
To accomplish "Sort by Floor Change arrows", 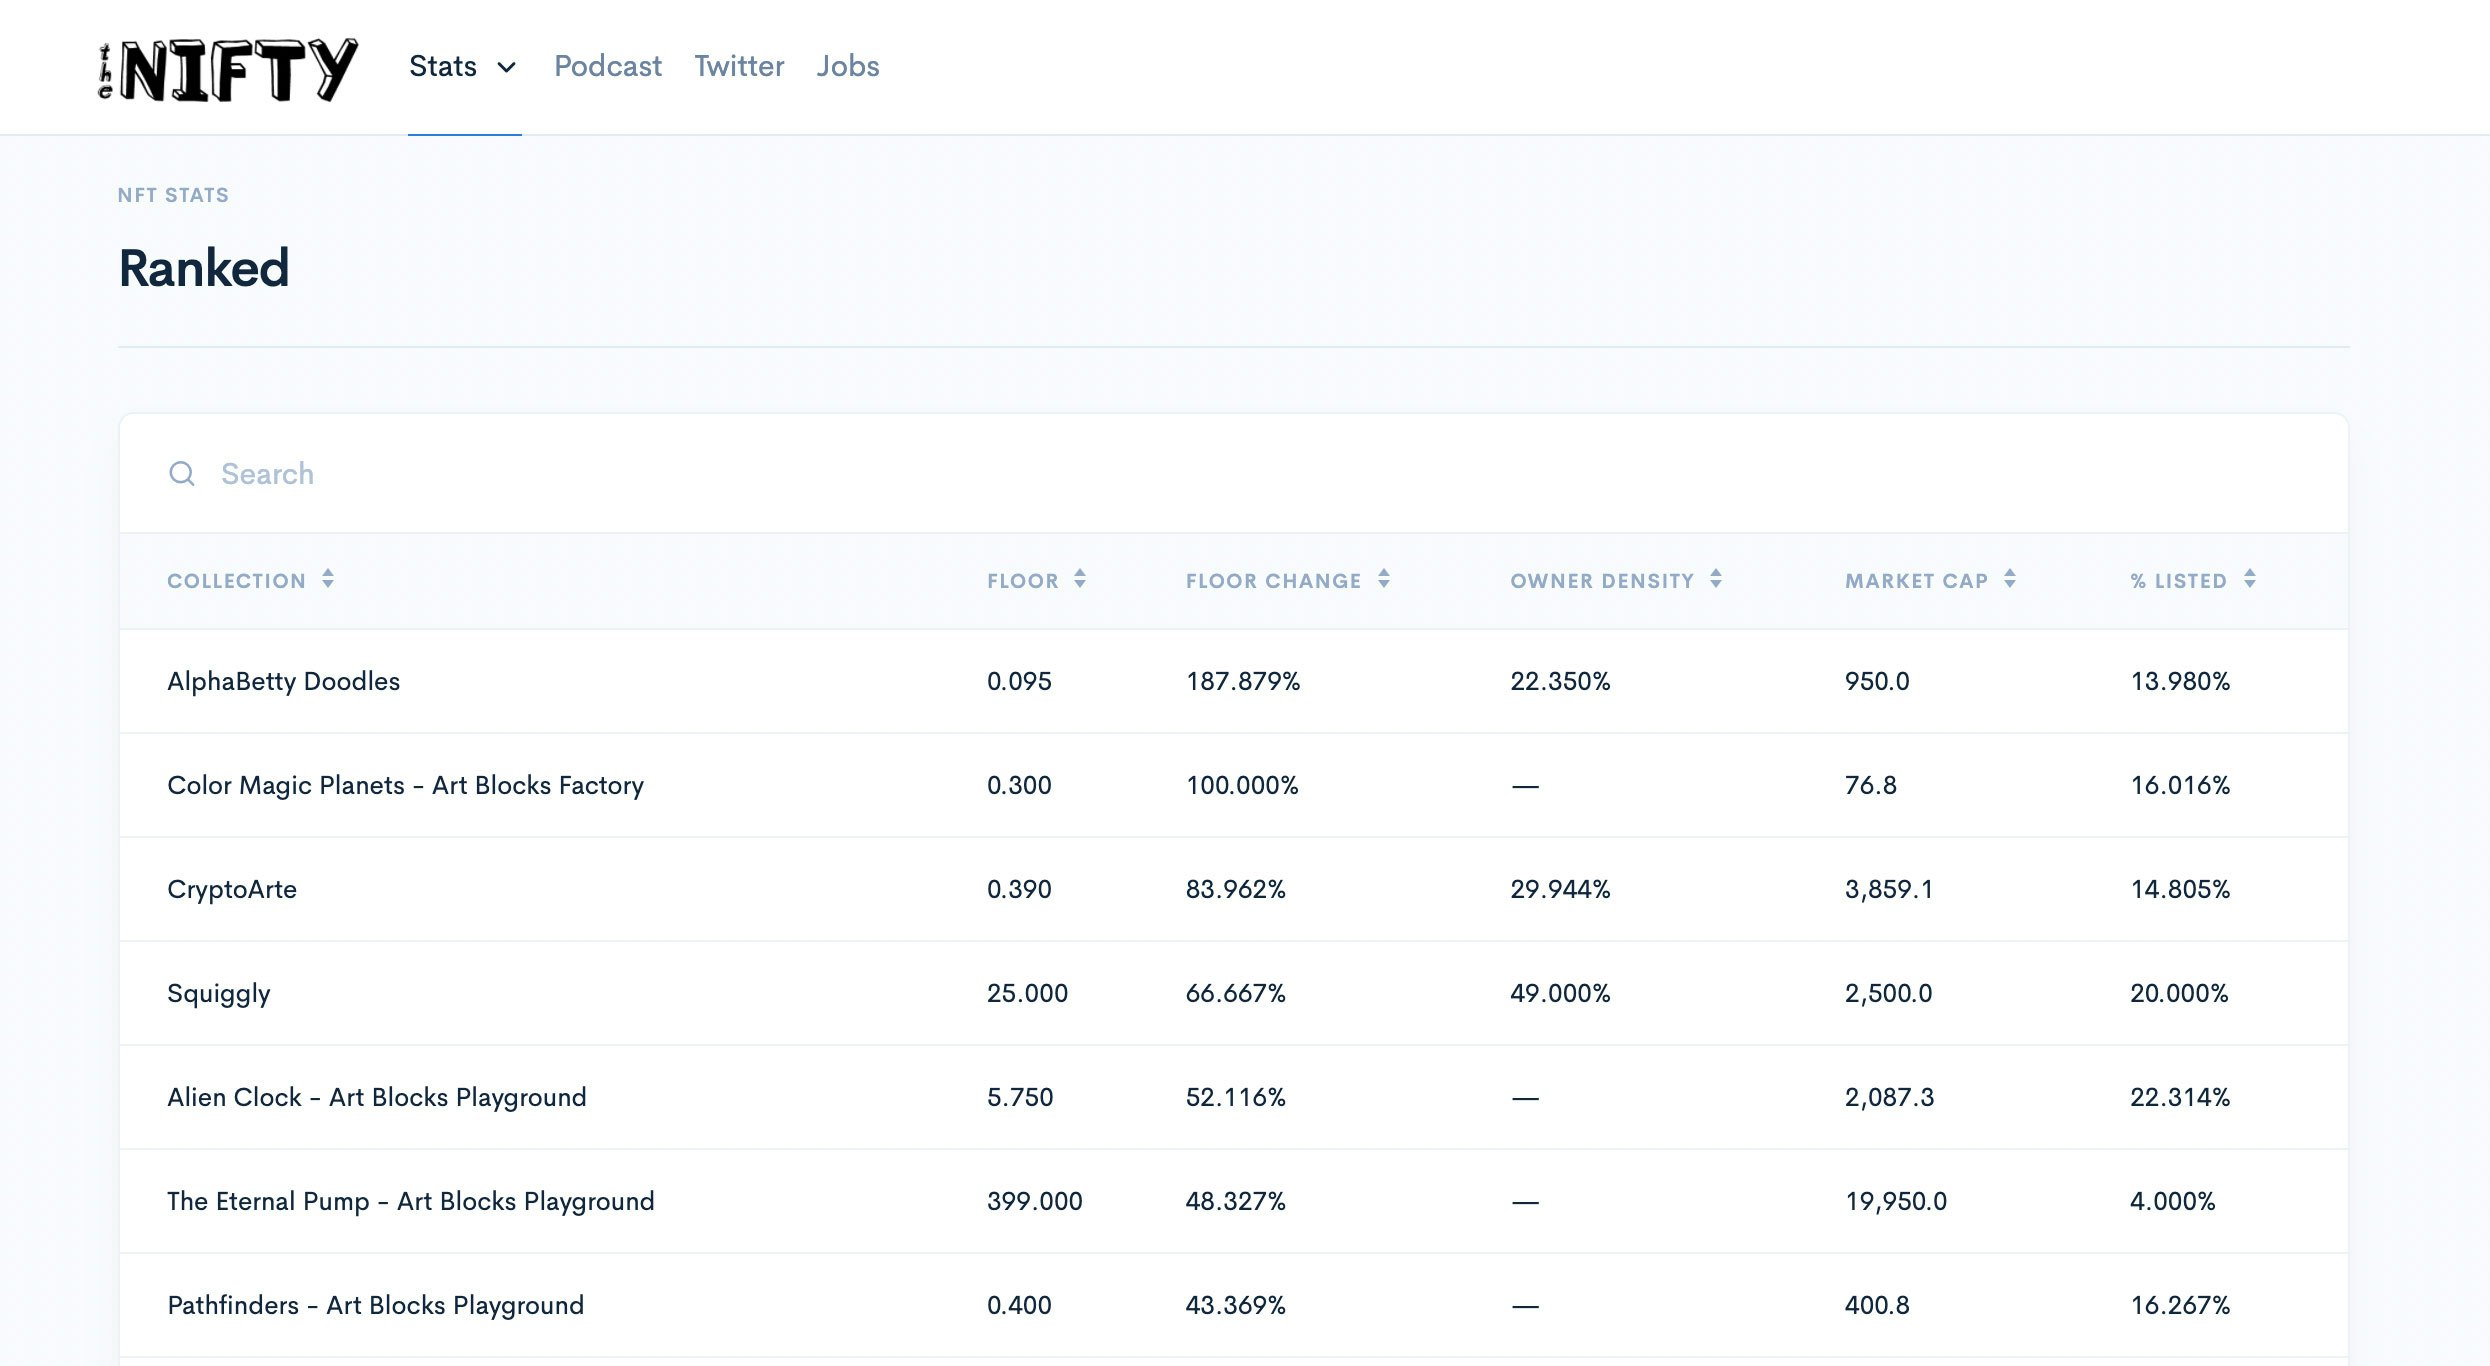I will click(1384, 579).
